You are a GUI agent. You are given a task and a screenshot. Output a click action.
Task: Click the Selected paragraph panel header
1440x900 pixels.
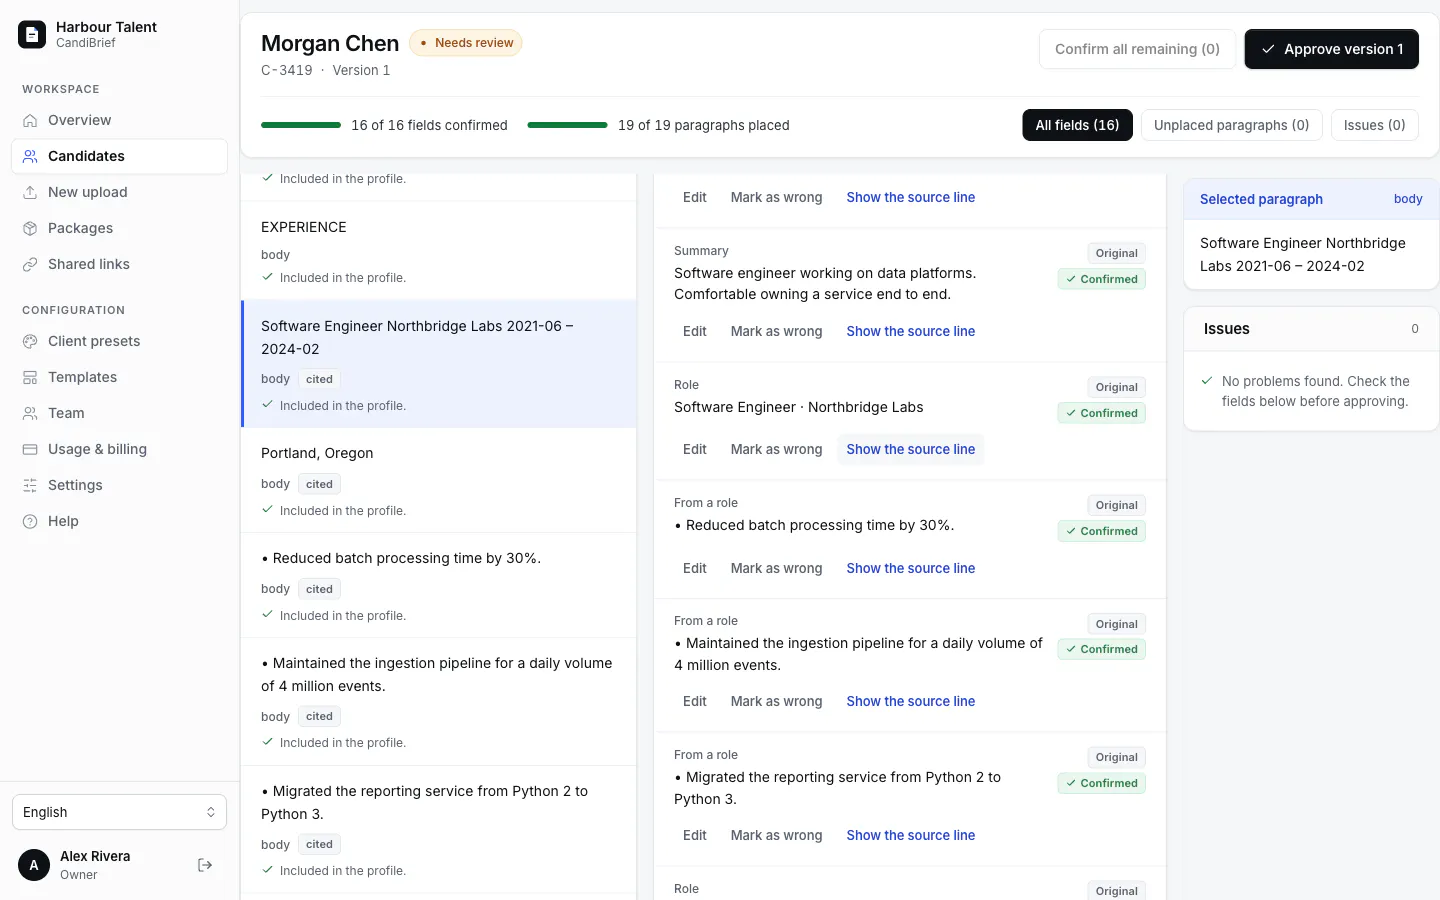pyautogui.click(x=1311, y=199)
